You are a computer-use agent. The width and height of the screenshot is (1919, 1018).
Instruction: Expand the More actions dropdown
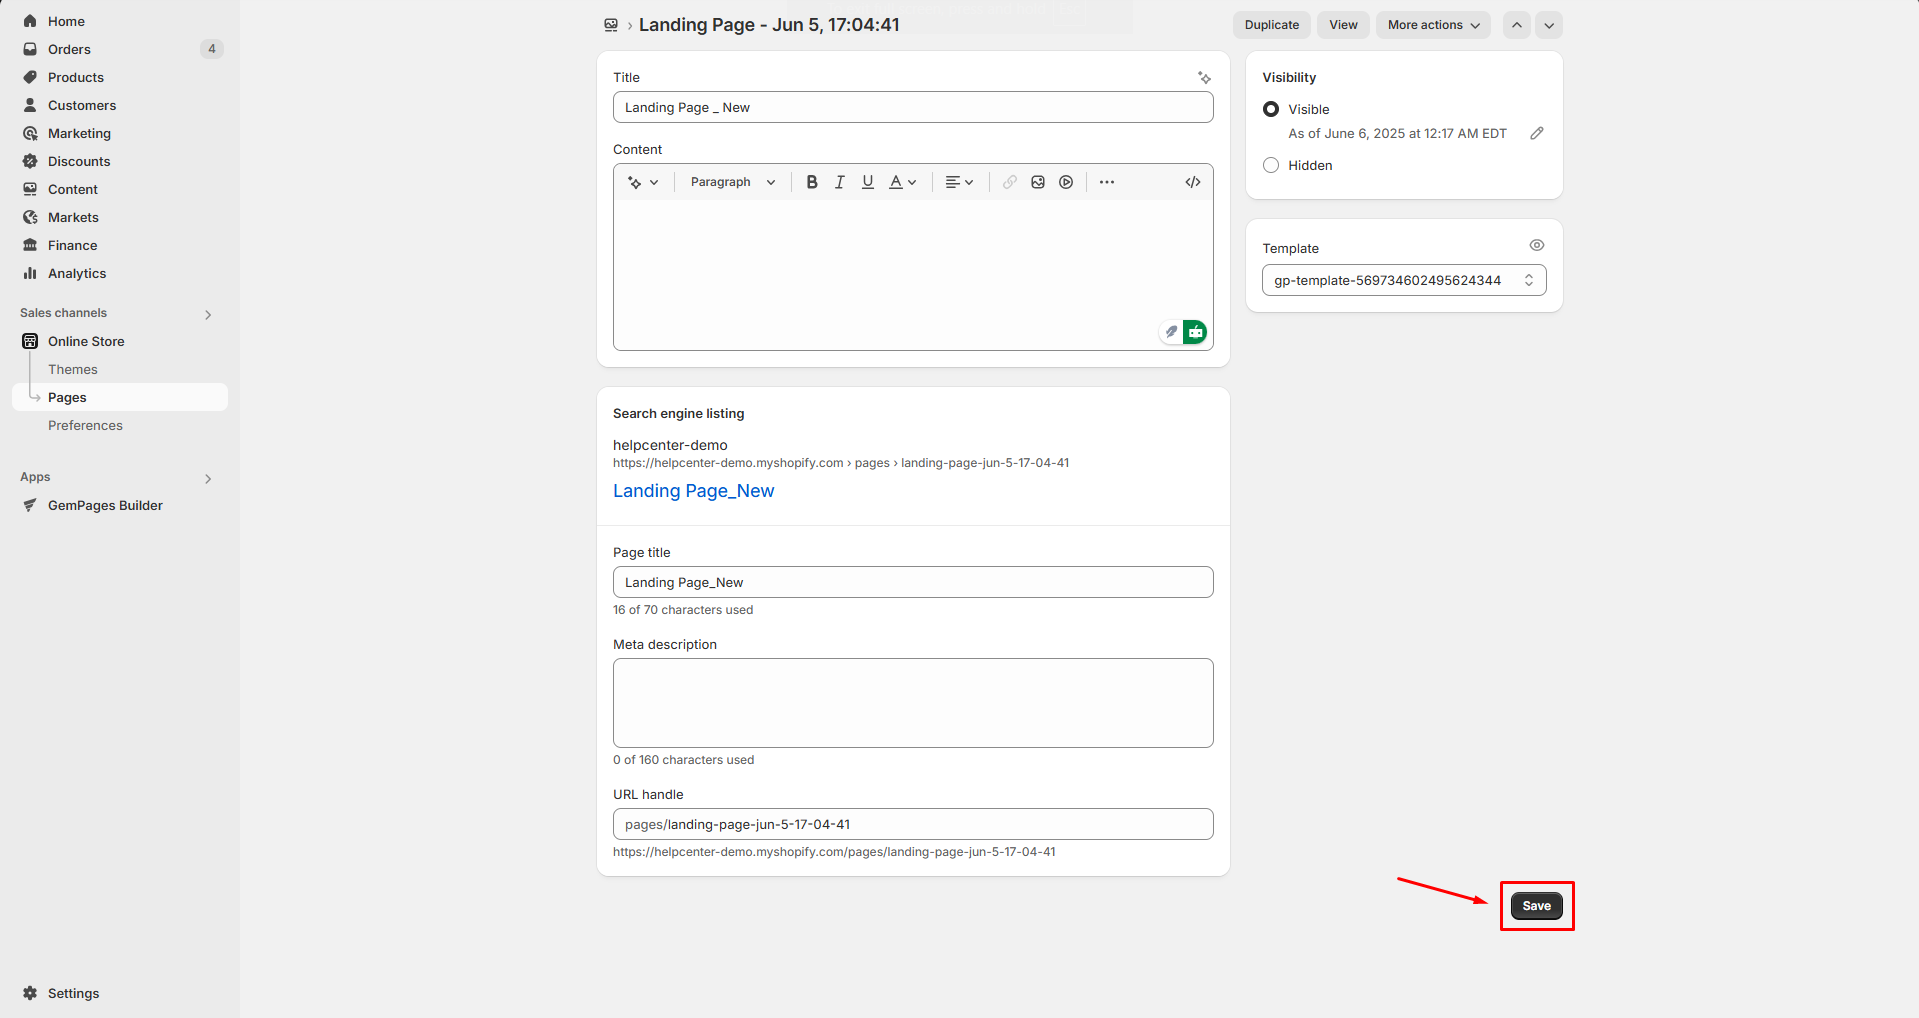(1432, 25)
